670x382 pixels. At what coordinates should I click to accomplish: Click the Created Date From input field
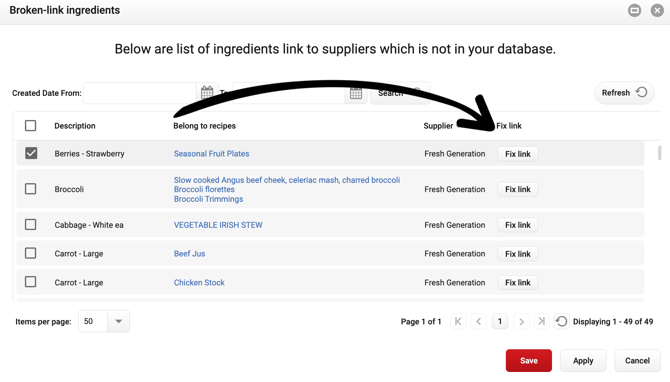(x=139, y=93)
